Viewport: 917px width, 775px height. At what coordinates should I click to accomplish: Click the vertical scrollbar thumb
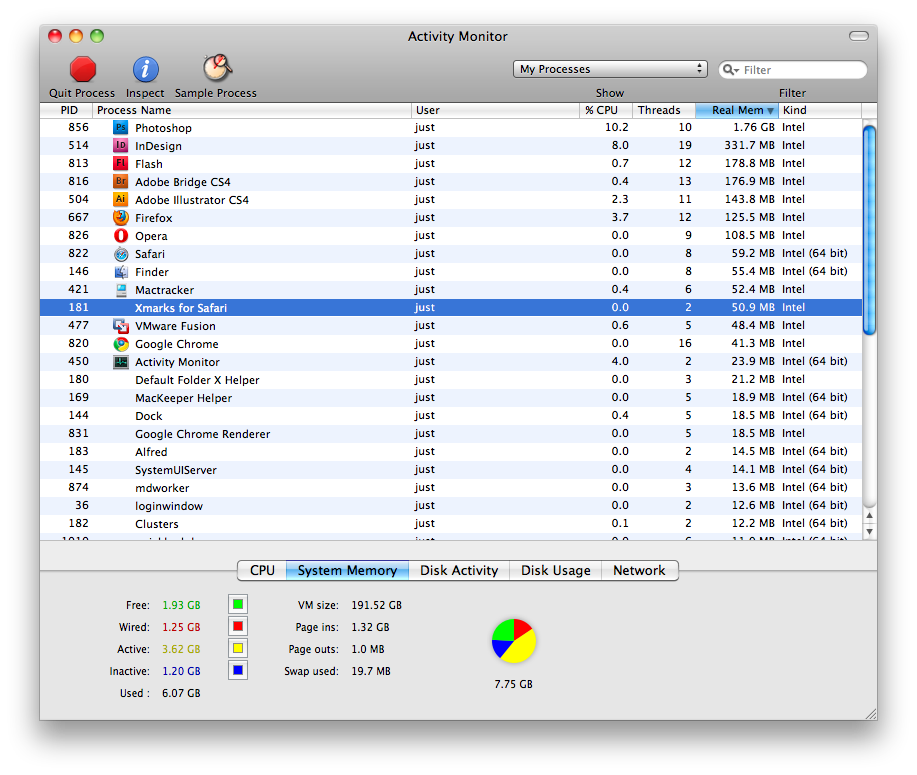[870, 230]
